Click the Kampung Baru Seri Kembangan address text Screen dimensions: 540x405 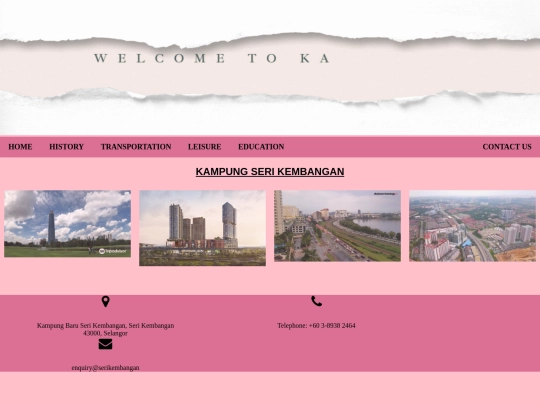105,329
